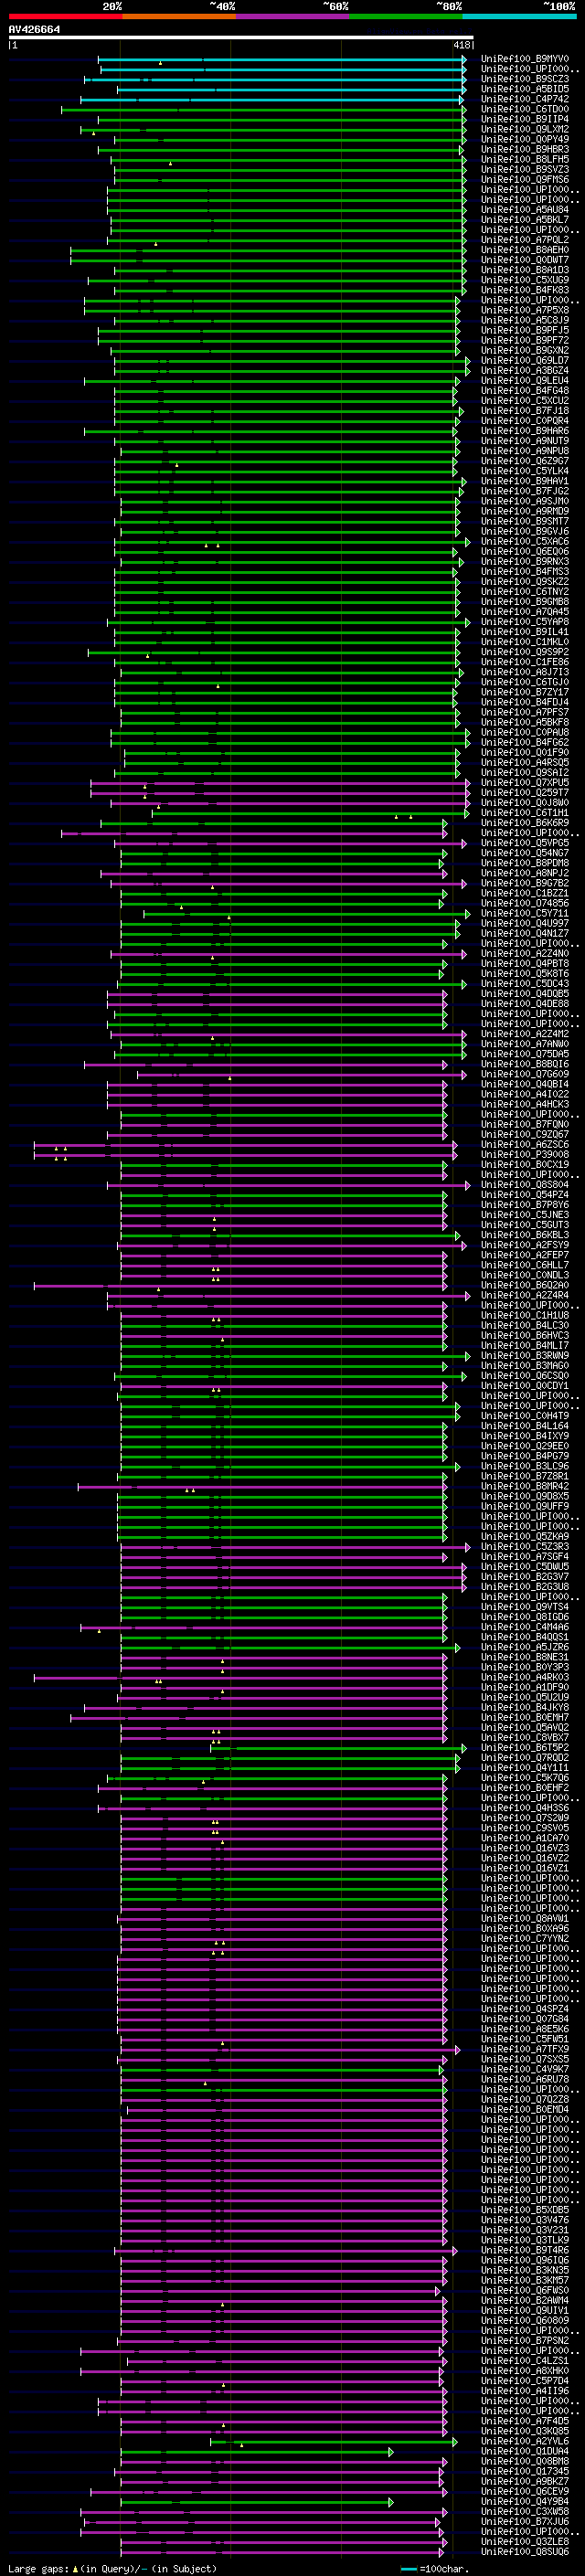
Task: Select the UniRef100_A2YVL6 label
Action: tap(524, 2442)
